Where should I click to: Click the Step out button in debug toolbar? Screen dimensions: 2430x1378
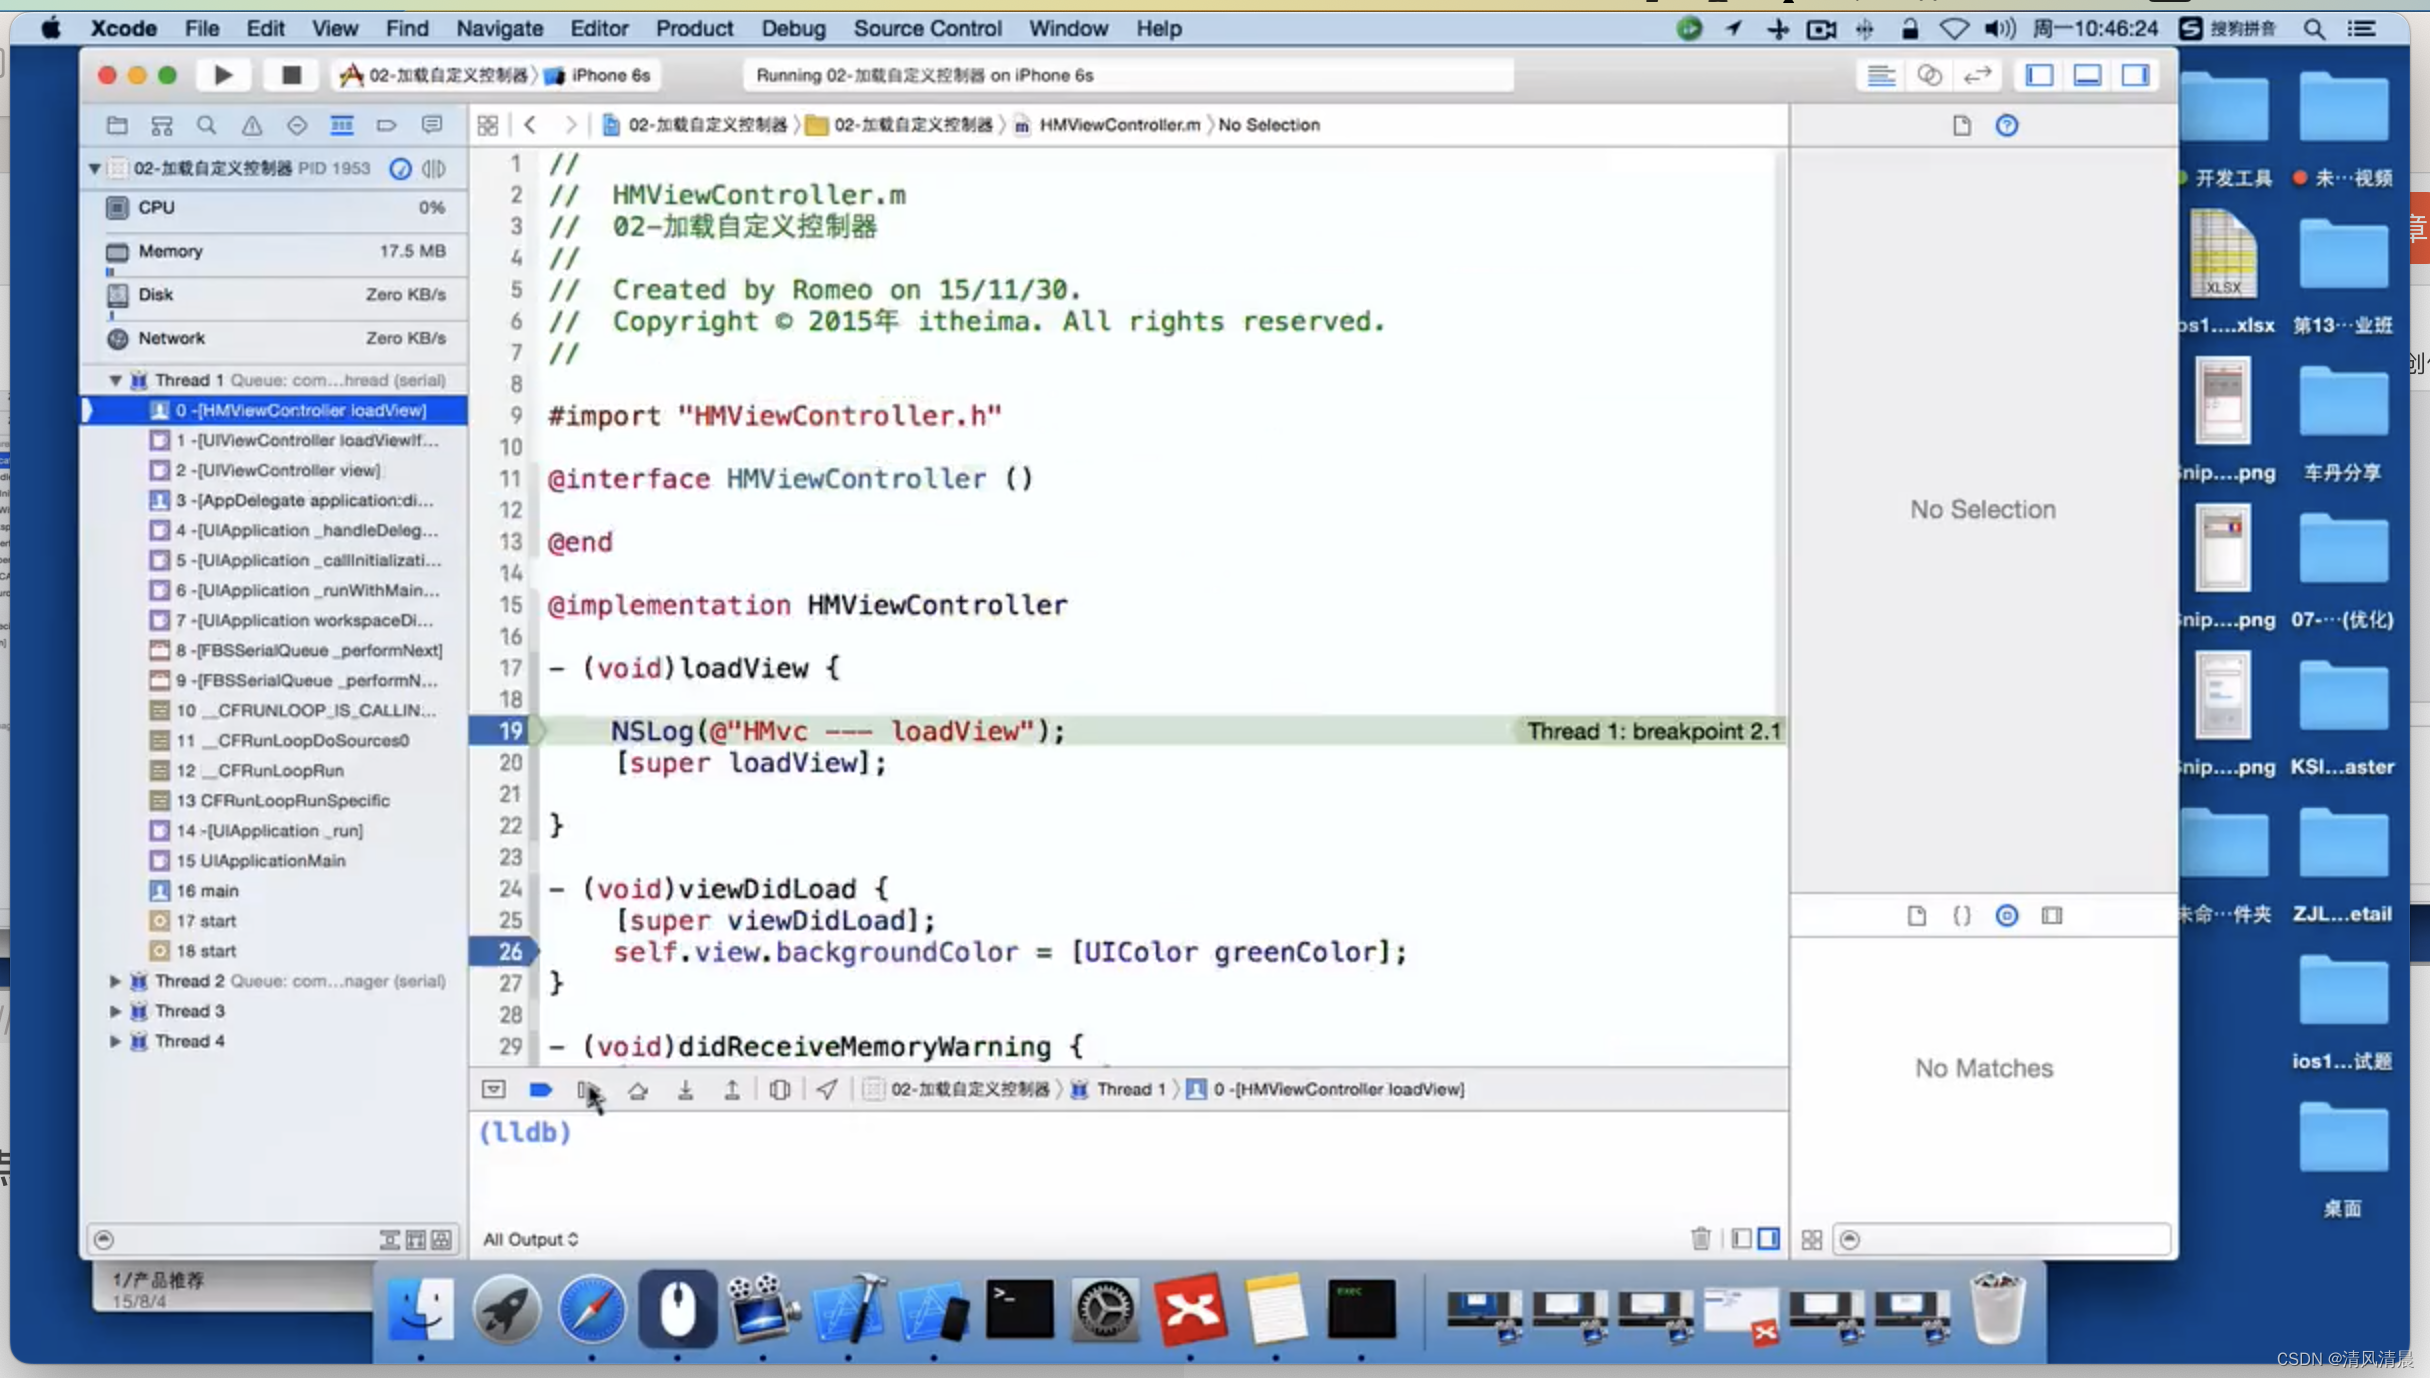pyautogui.click(x=731, y=1089)
